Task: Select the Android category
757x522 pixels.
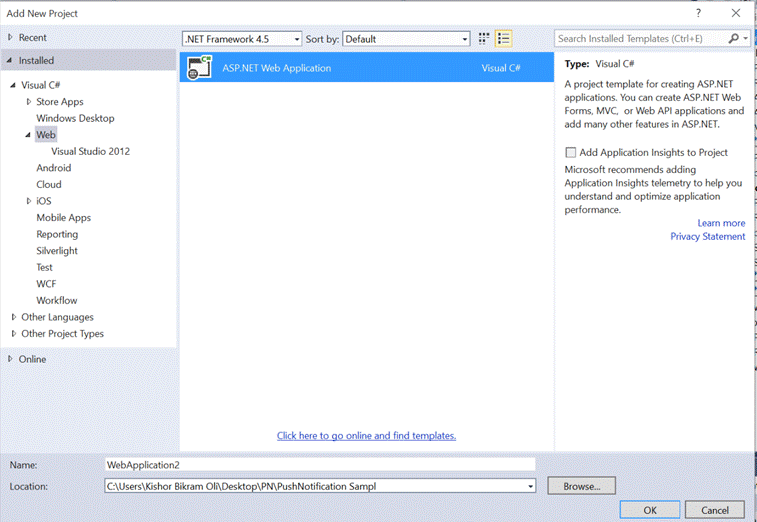Action: click(x=54, y=168)
